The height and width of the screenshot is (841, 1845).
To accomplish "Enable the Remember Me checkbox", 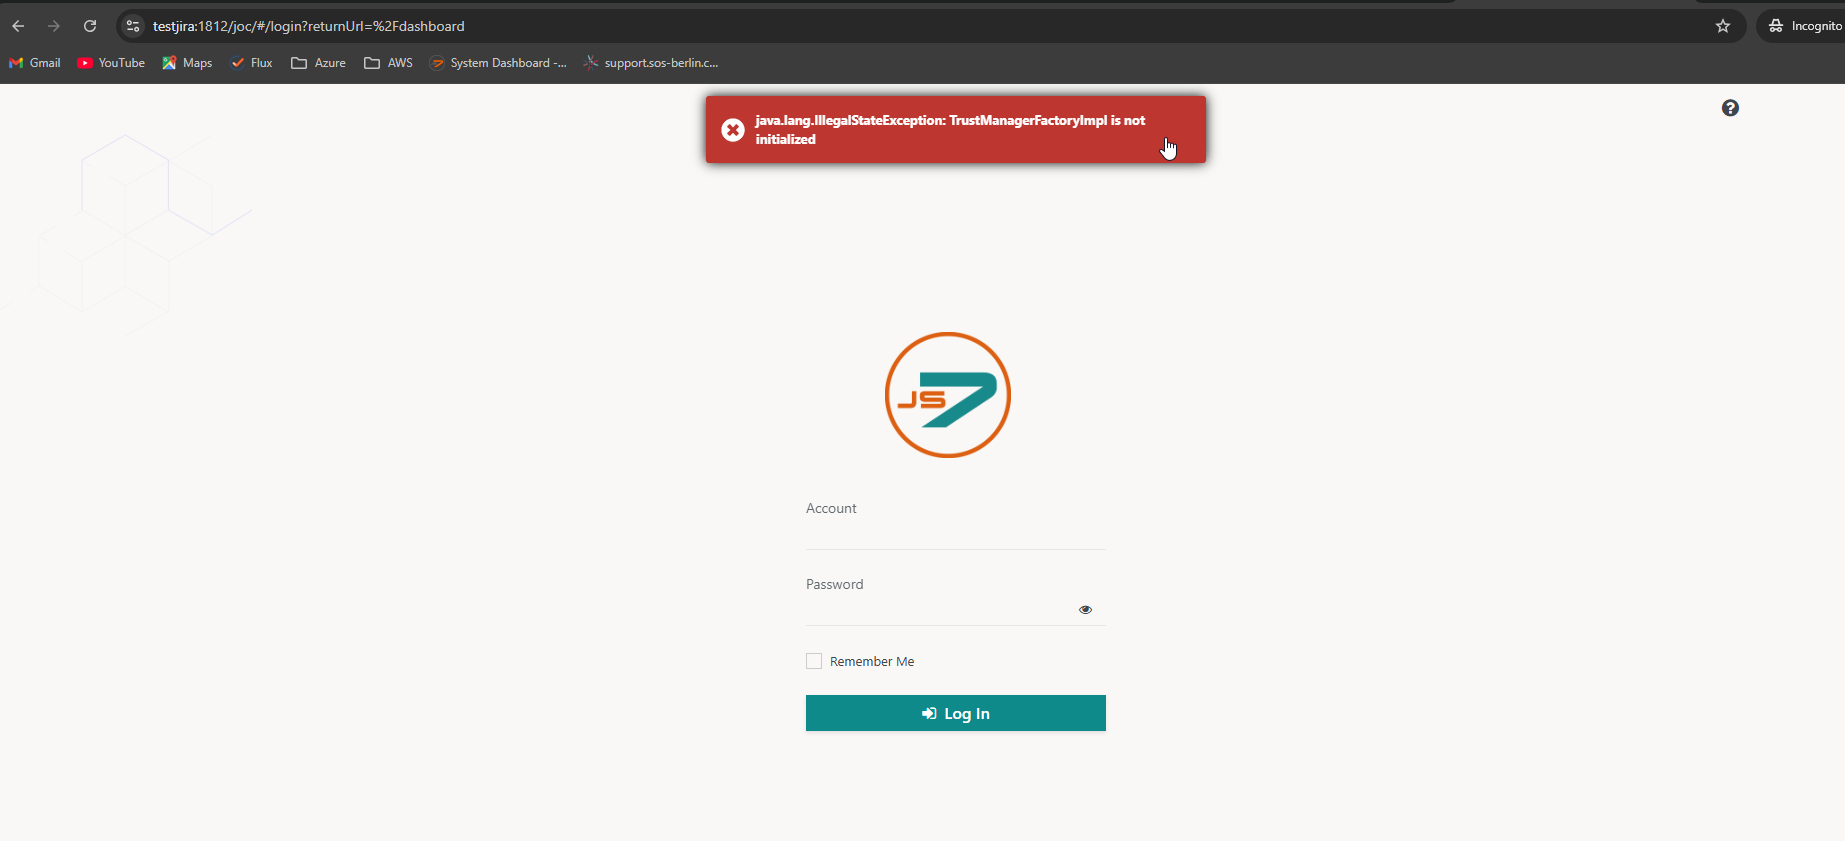I will 814,661.
